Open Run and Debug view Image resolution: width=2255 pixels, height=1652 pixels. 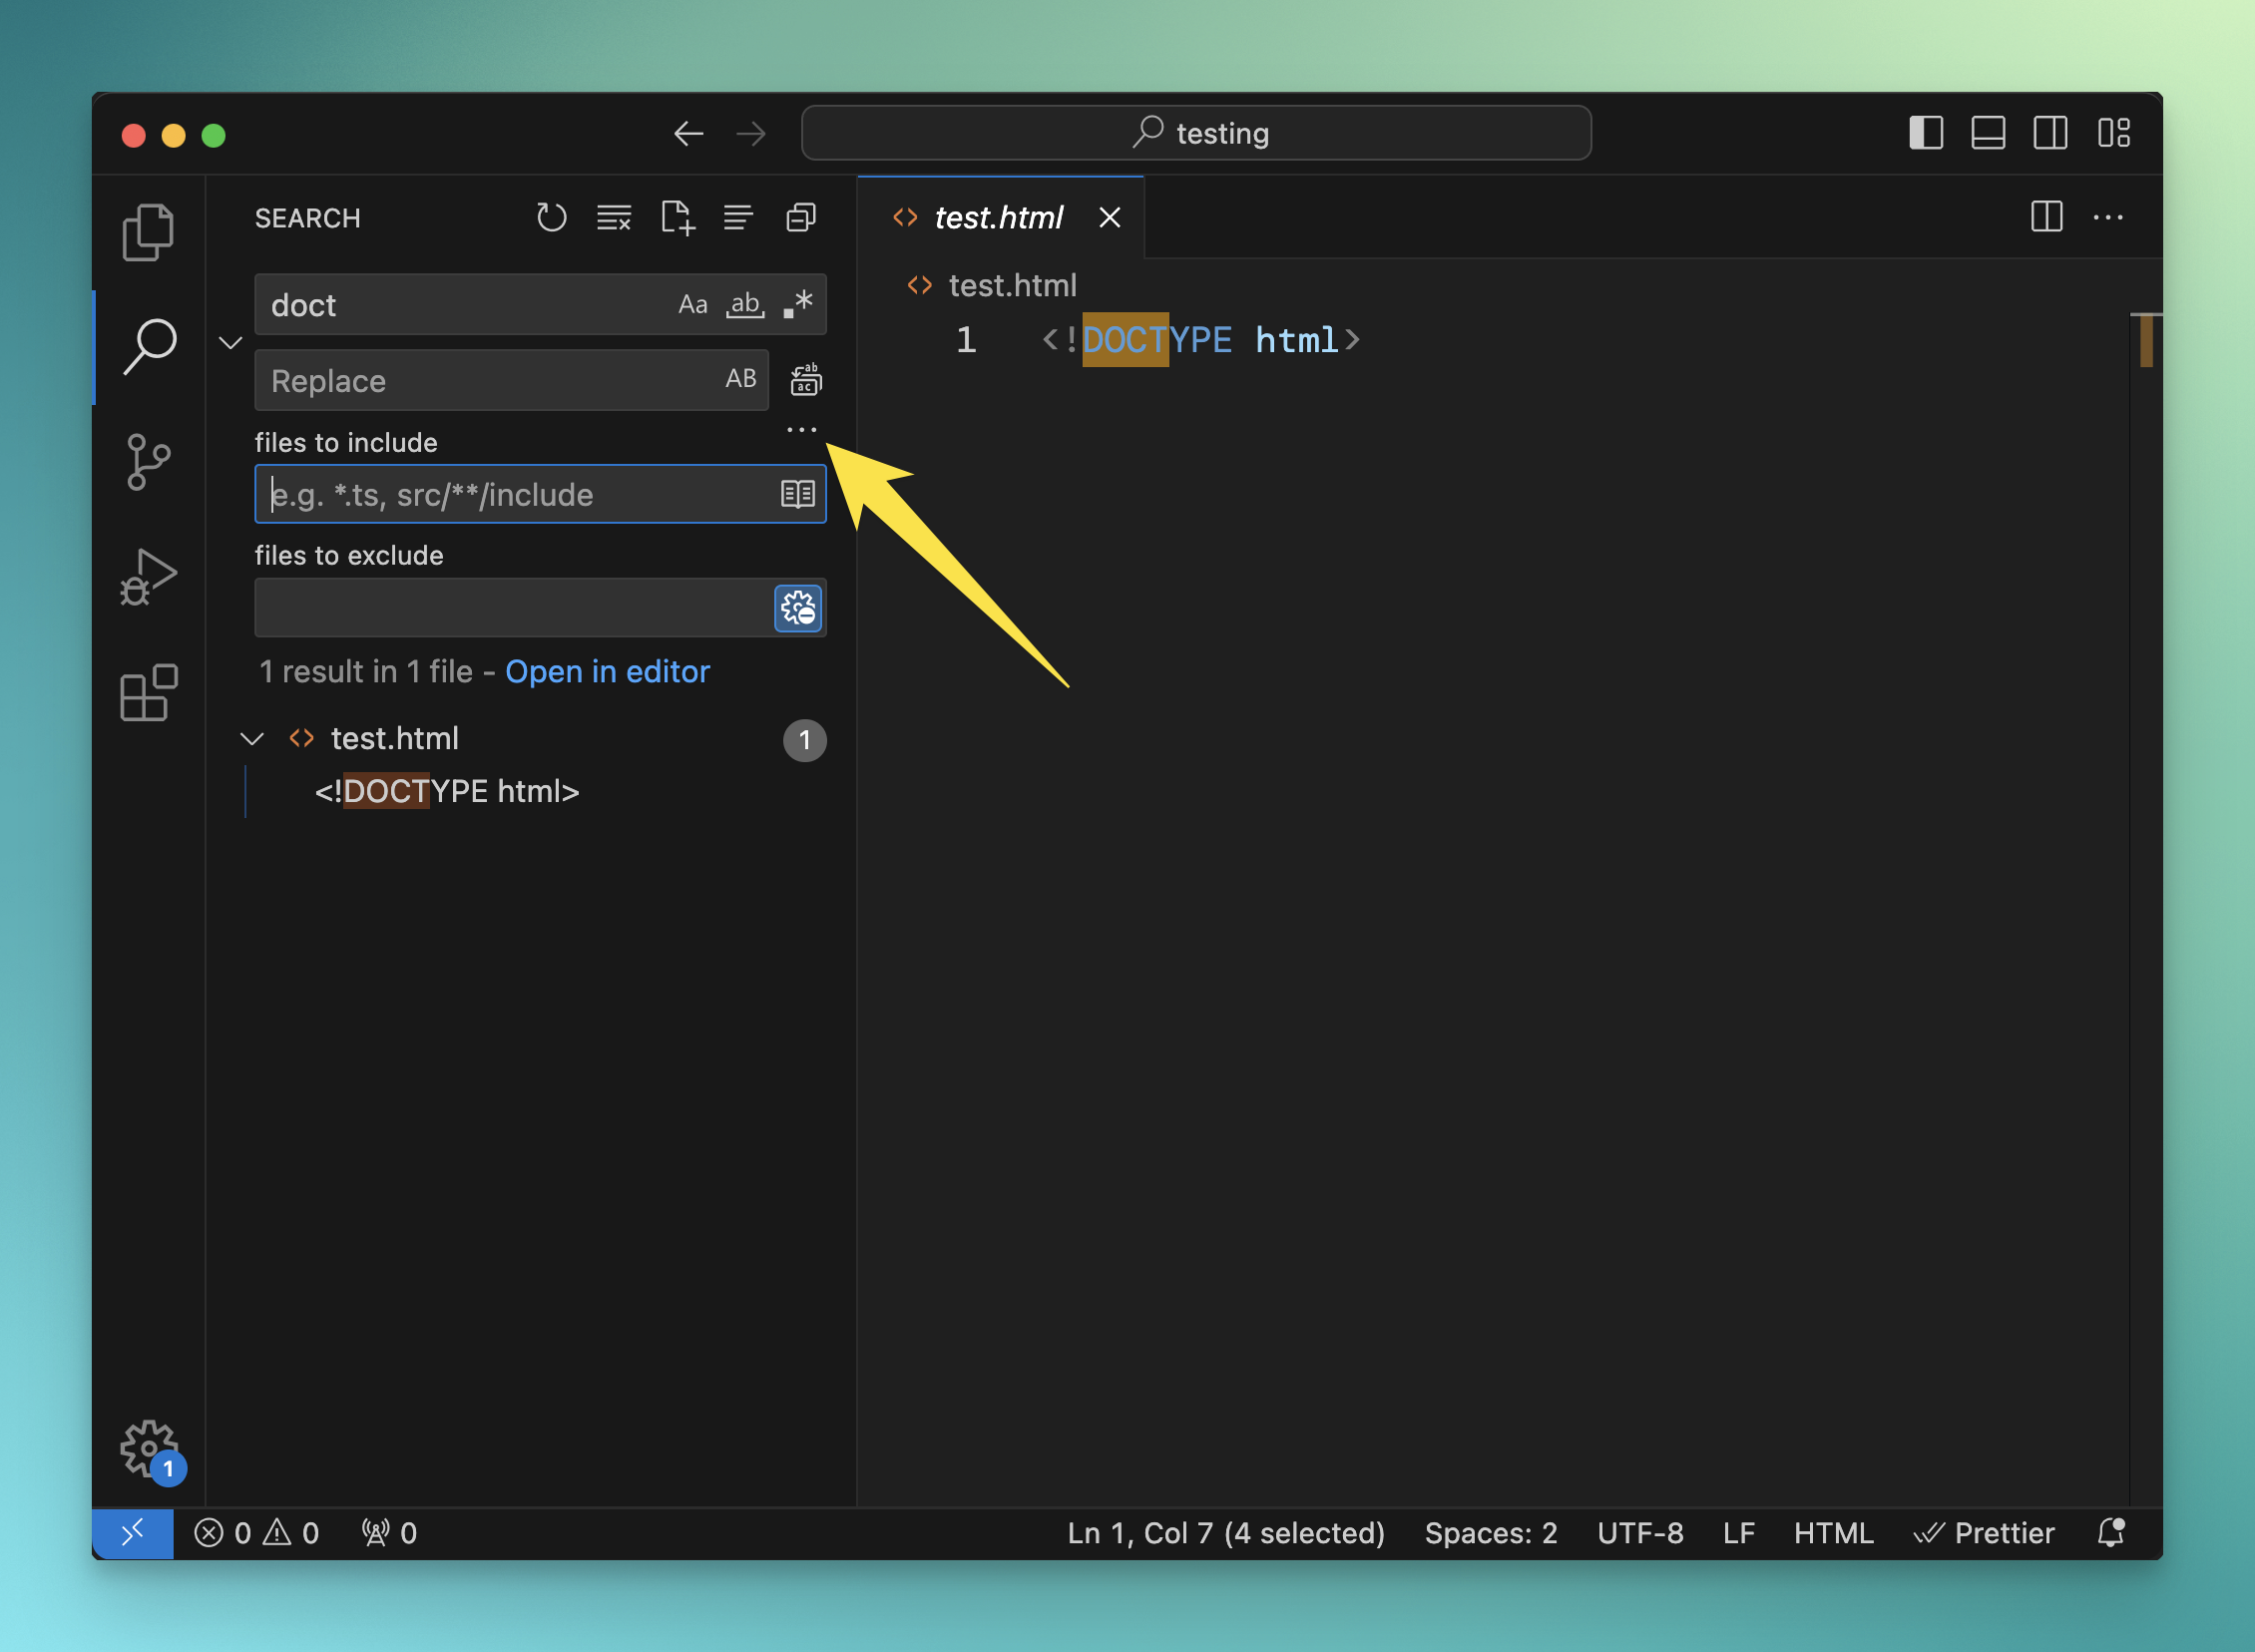point(148,577)
